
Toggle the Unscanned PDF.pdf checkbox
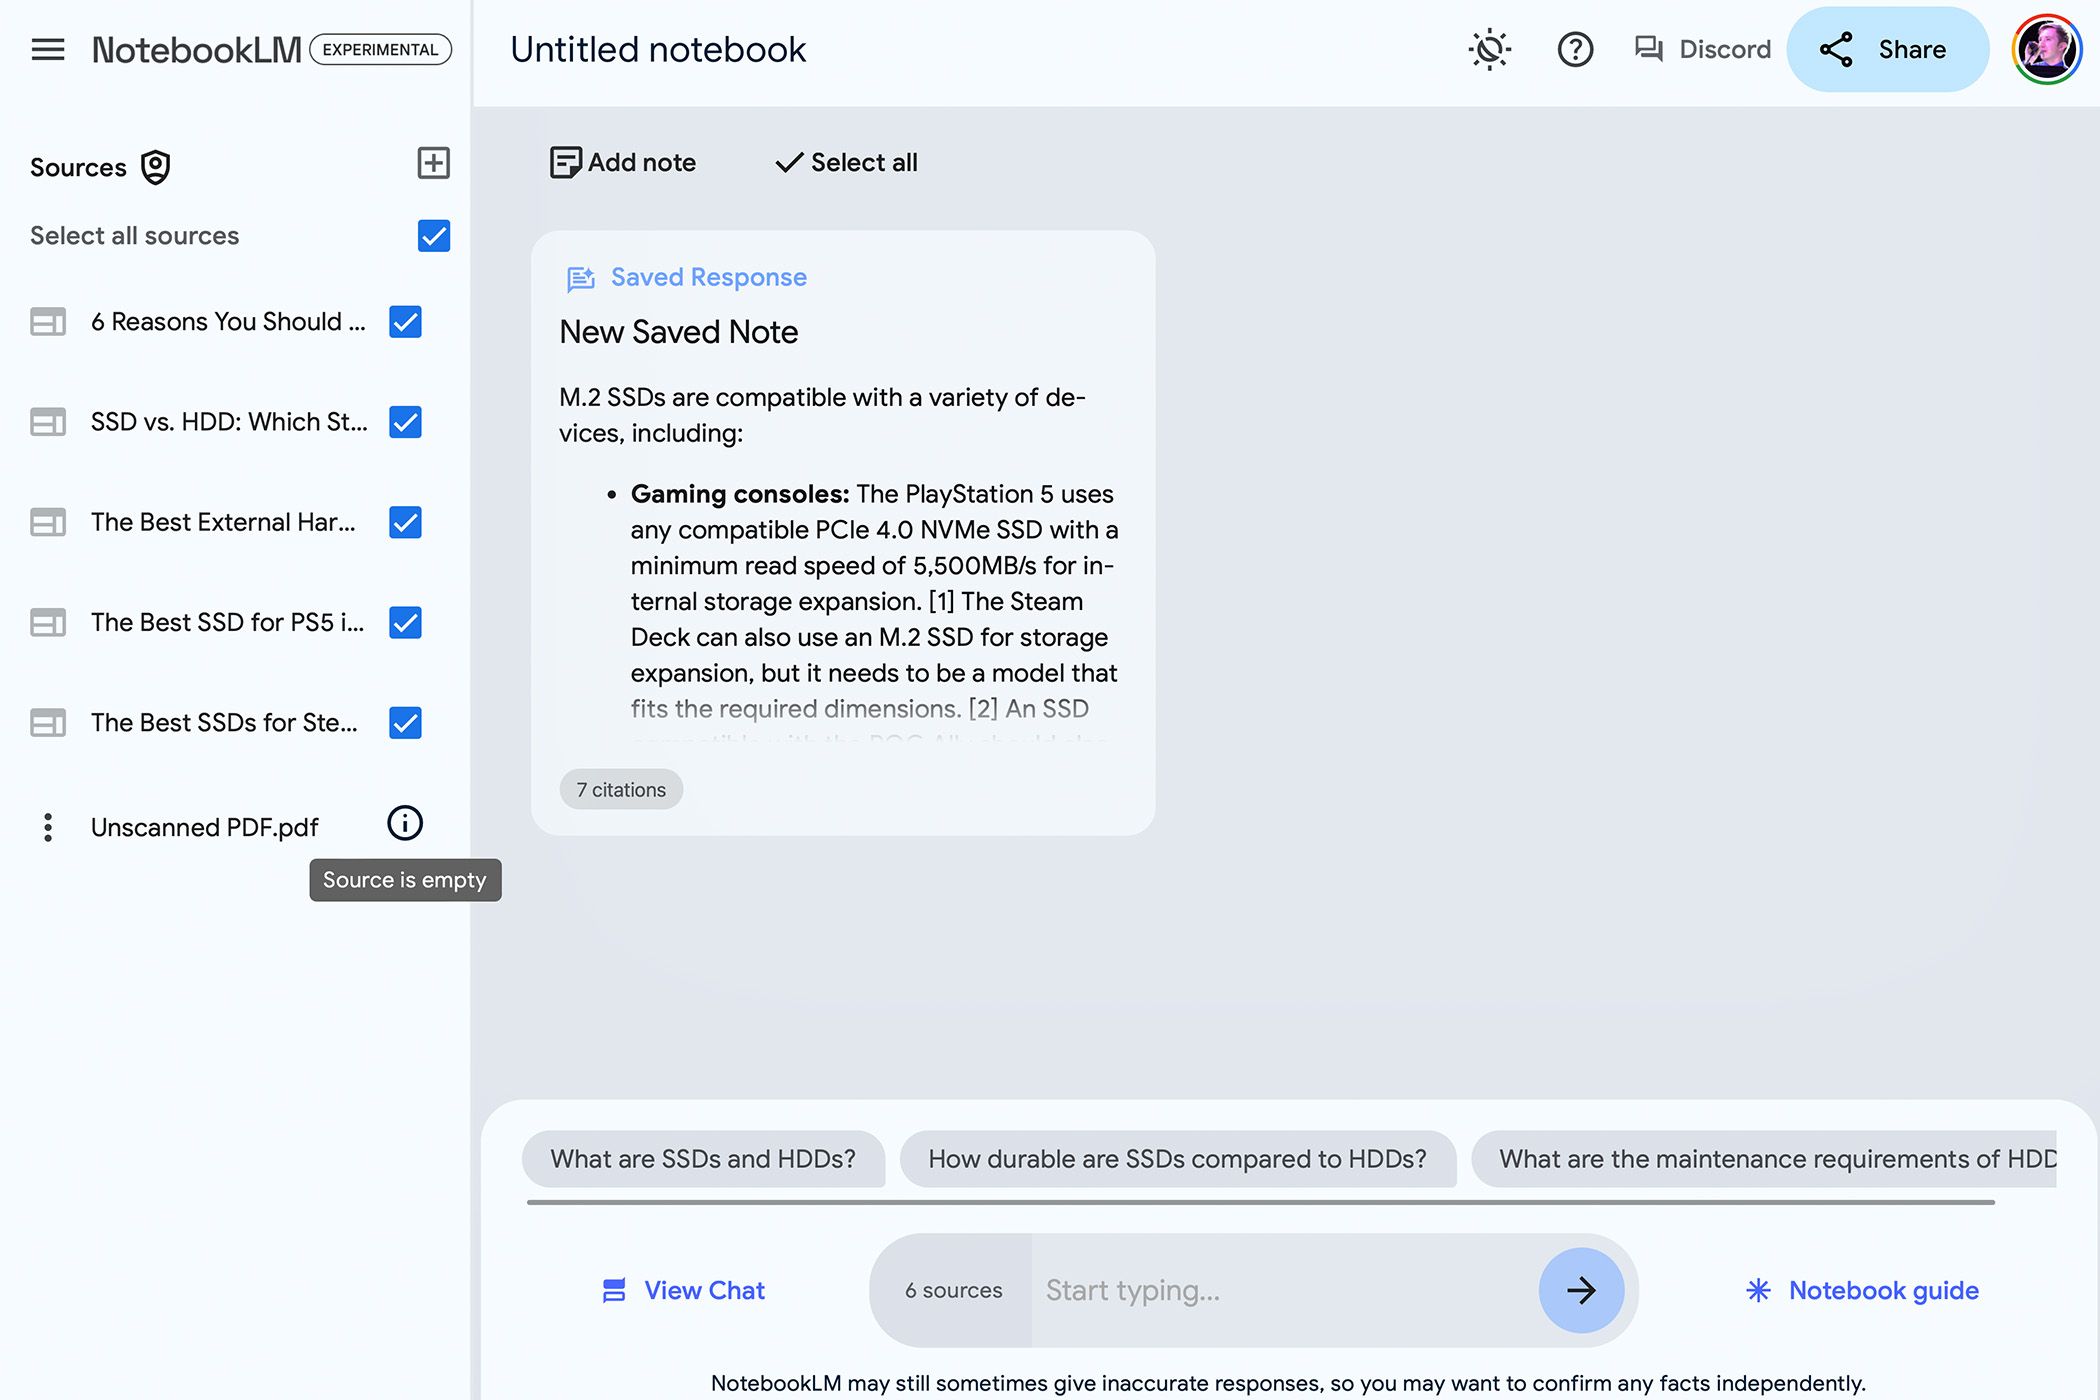point(405,823)
